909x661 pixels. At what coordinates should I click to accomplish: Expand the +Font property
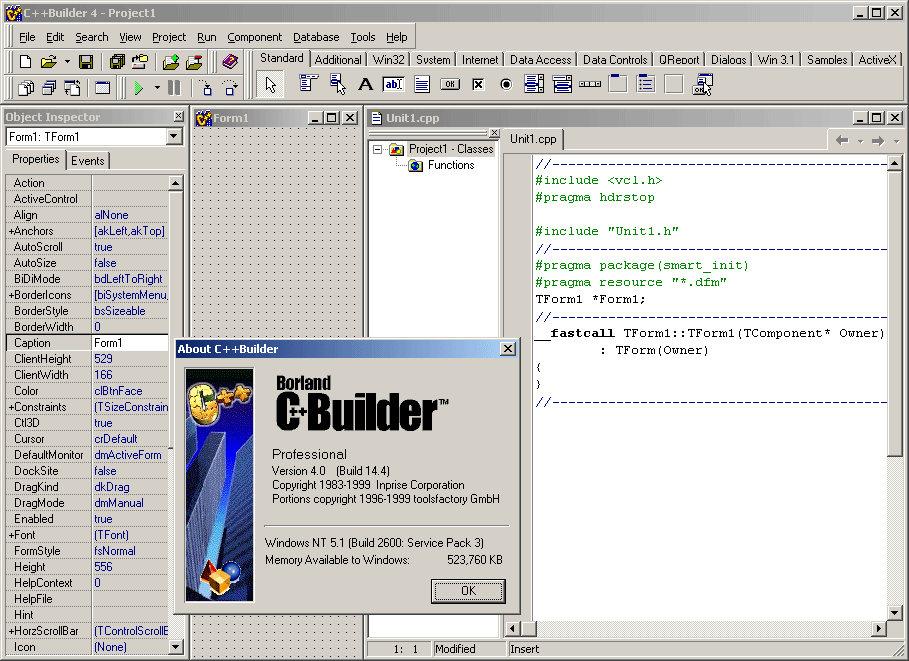pyautogui.click(x=10, y=535)
